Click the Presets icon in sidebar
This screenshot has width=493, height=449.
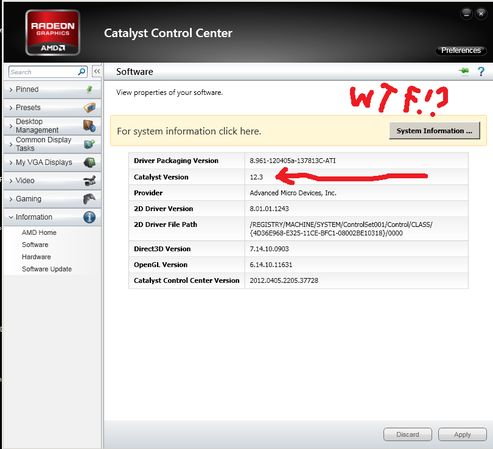click(x=89, y=107)
